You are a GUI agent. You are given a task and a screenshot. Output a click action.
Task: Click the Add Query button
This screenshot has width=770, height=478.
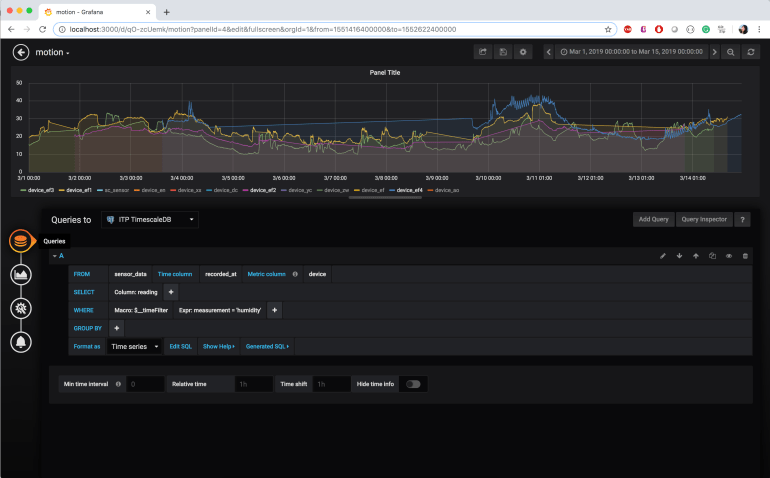click(x=653, y=219)
